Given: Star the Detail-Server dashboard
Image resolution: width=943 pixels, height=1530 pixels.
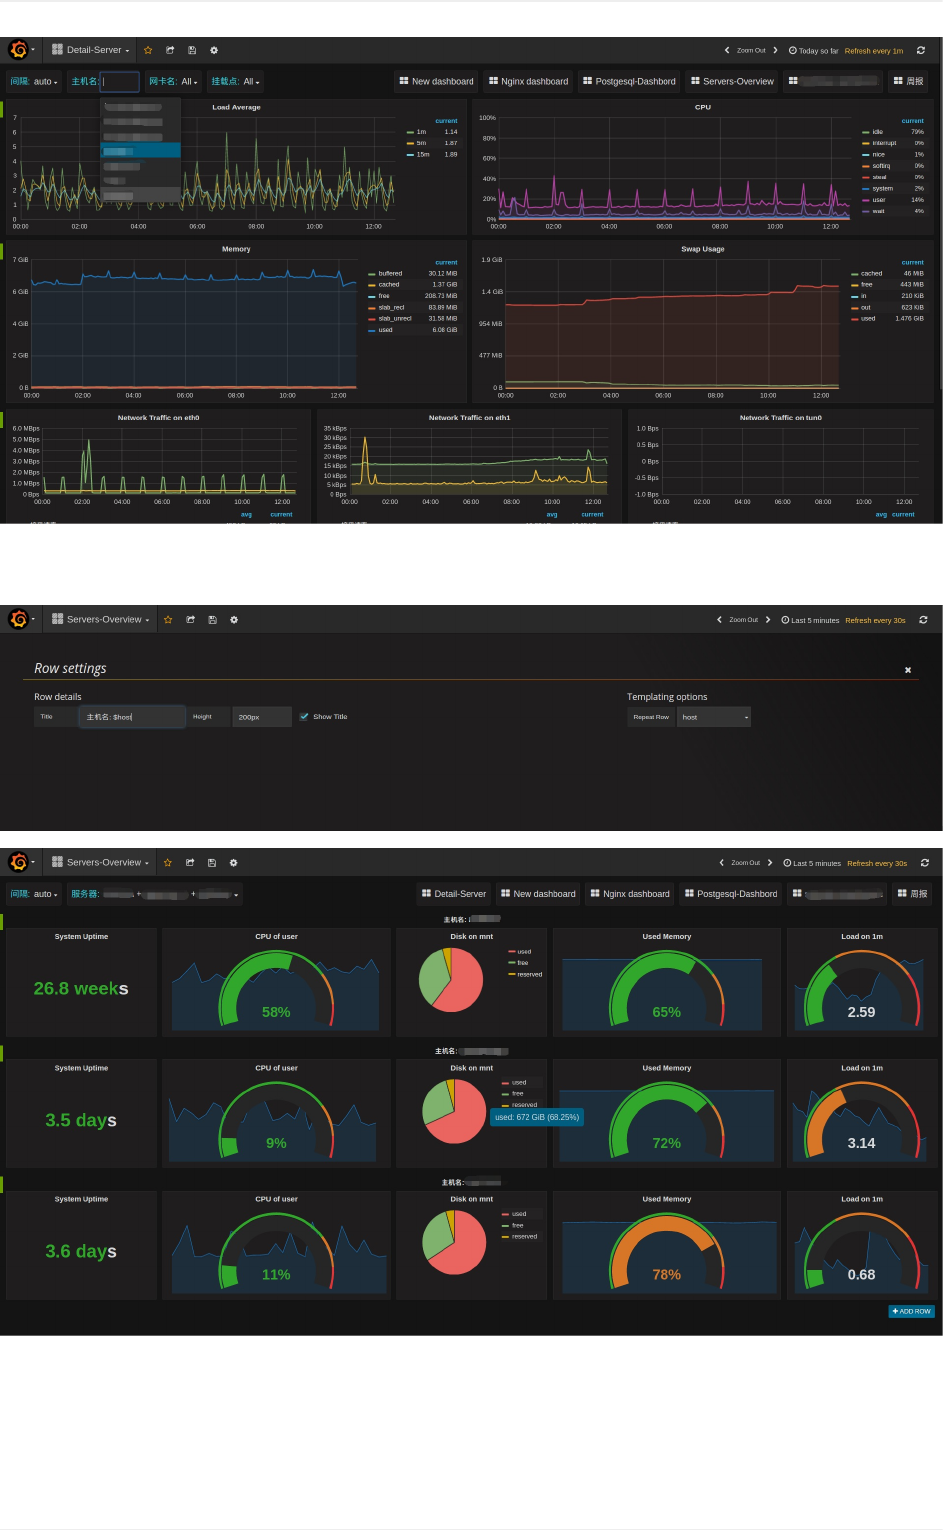Looking at the screenshot, I should click(148, 50).
